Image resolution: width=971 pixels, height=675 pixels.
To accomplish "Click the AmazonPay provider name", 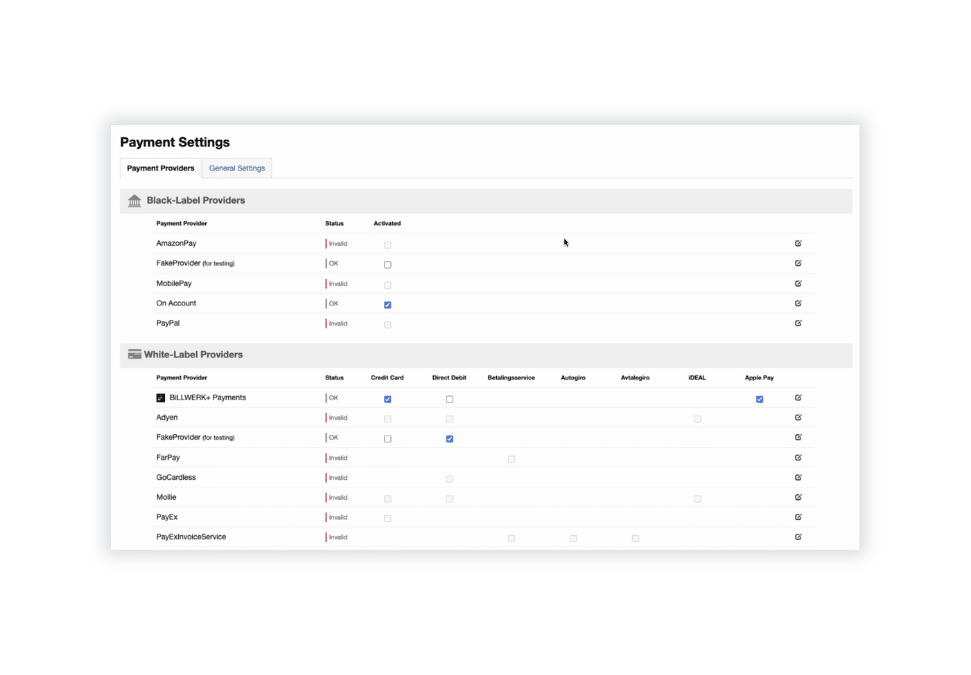I will point(176,243).
